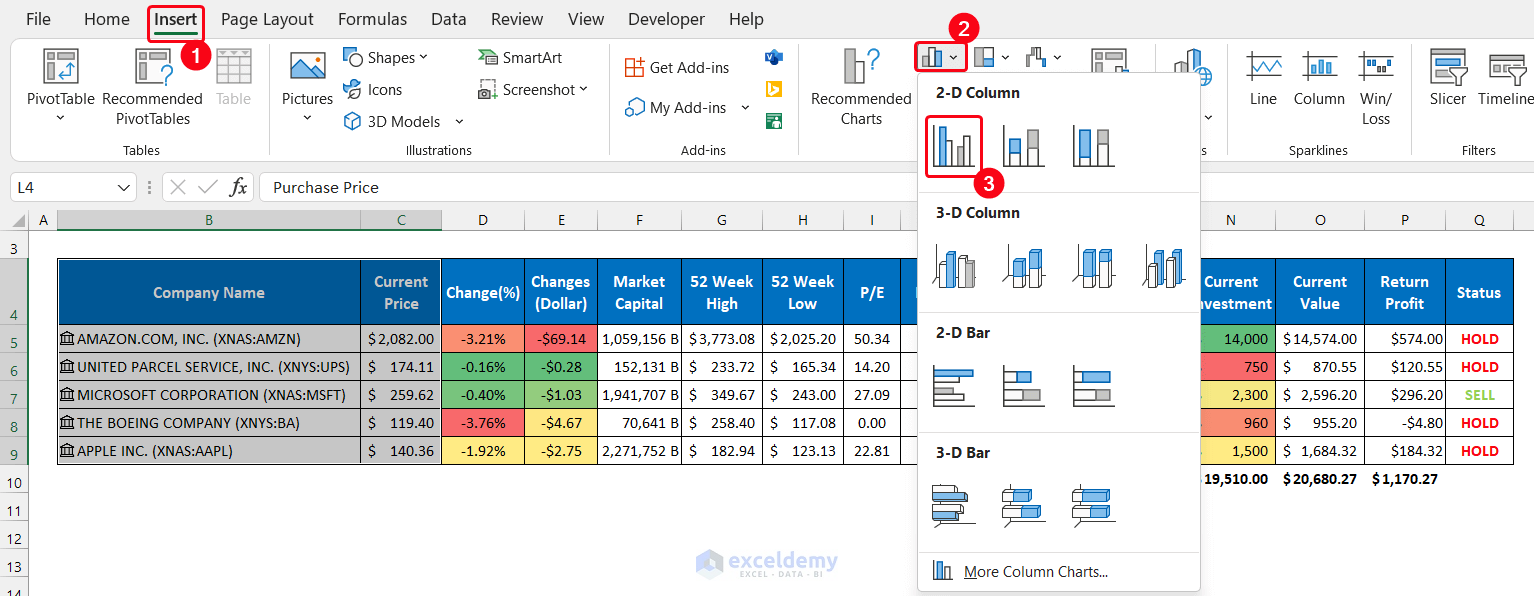Open the File tab

click(x=38, y=19)
